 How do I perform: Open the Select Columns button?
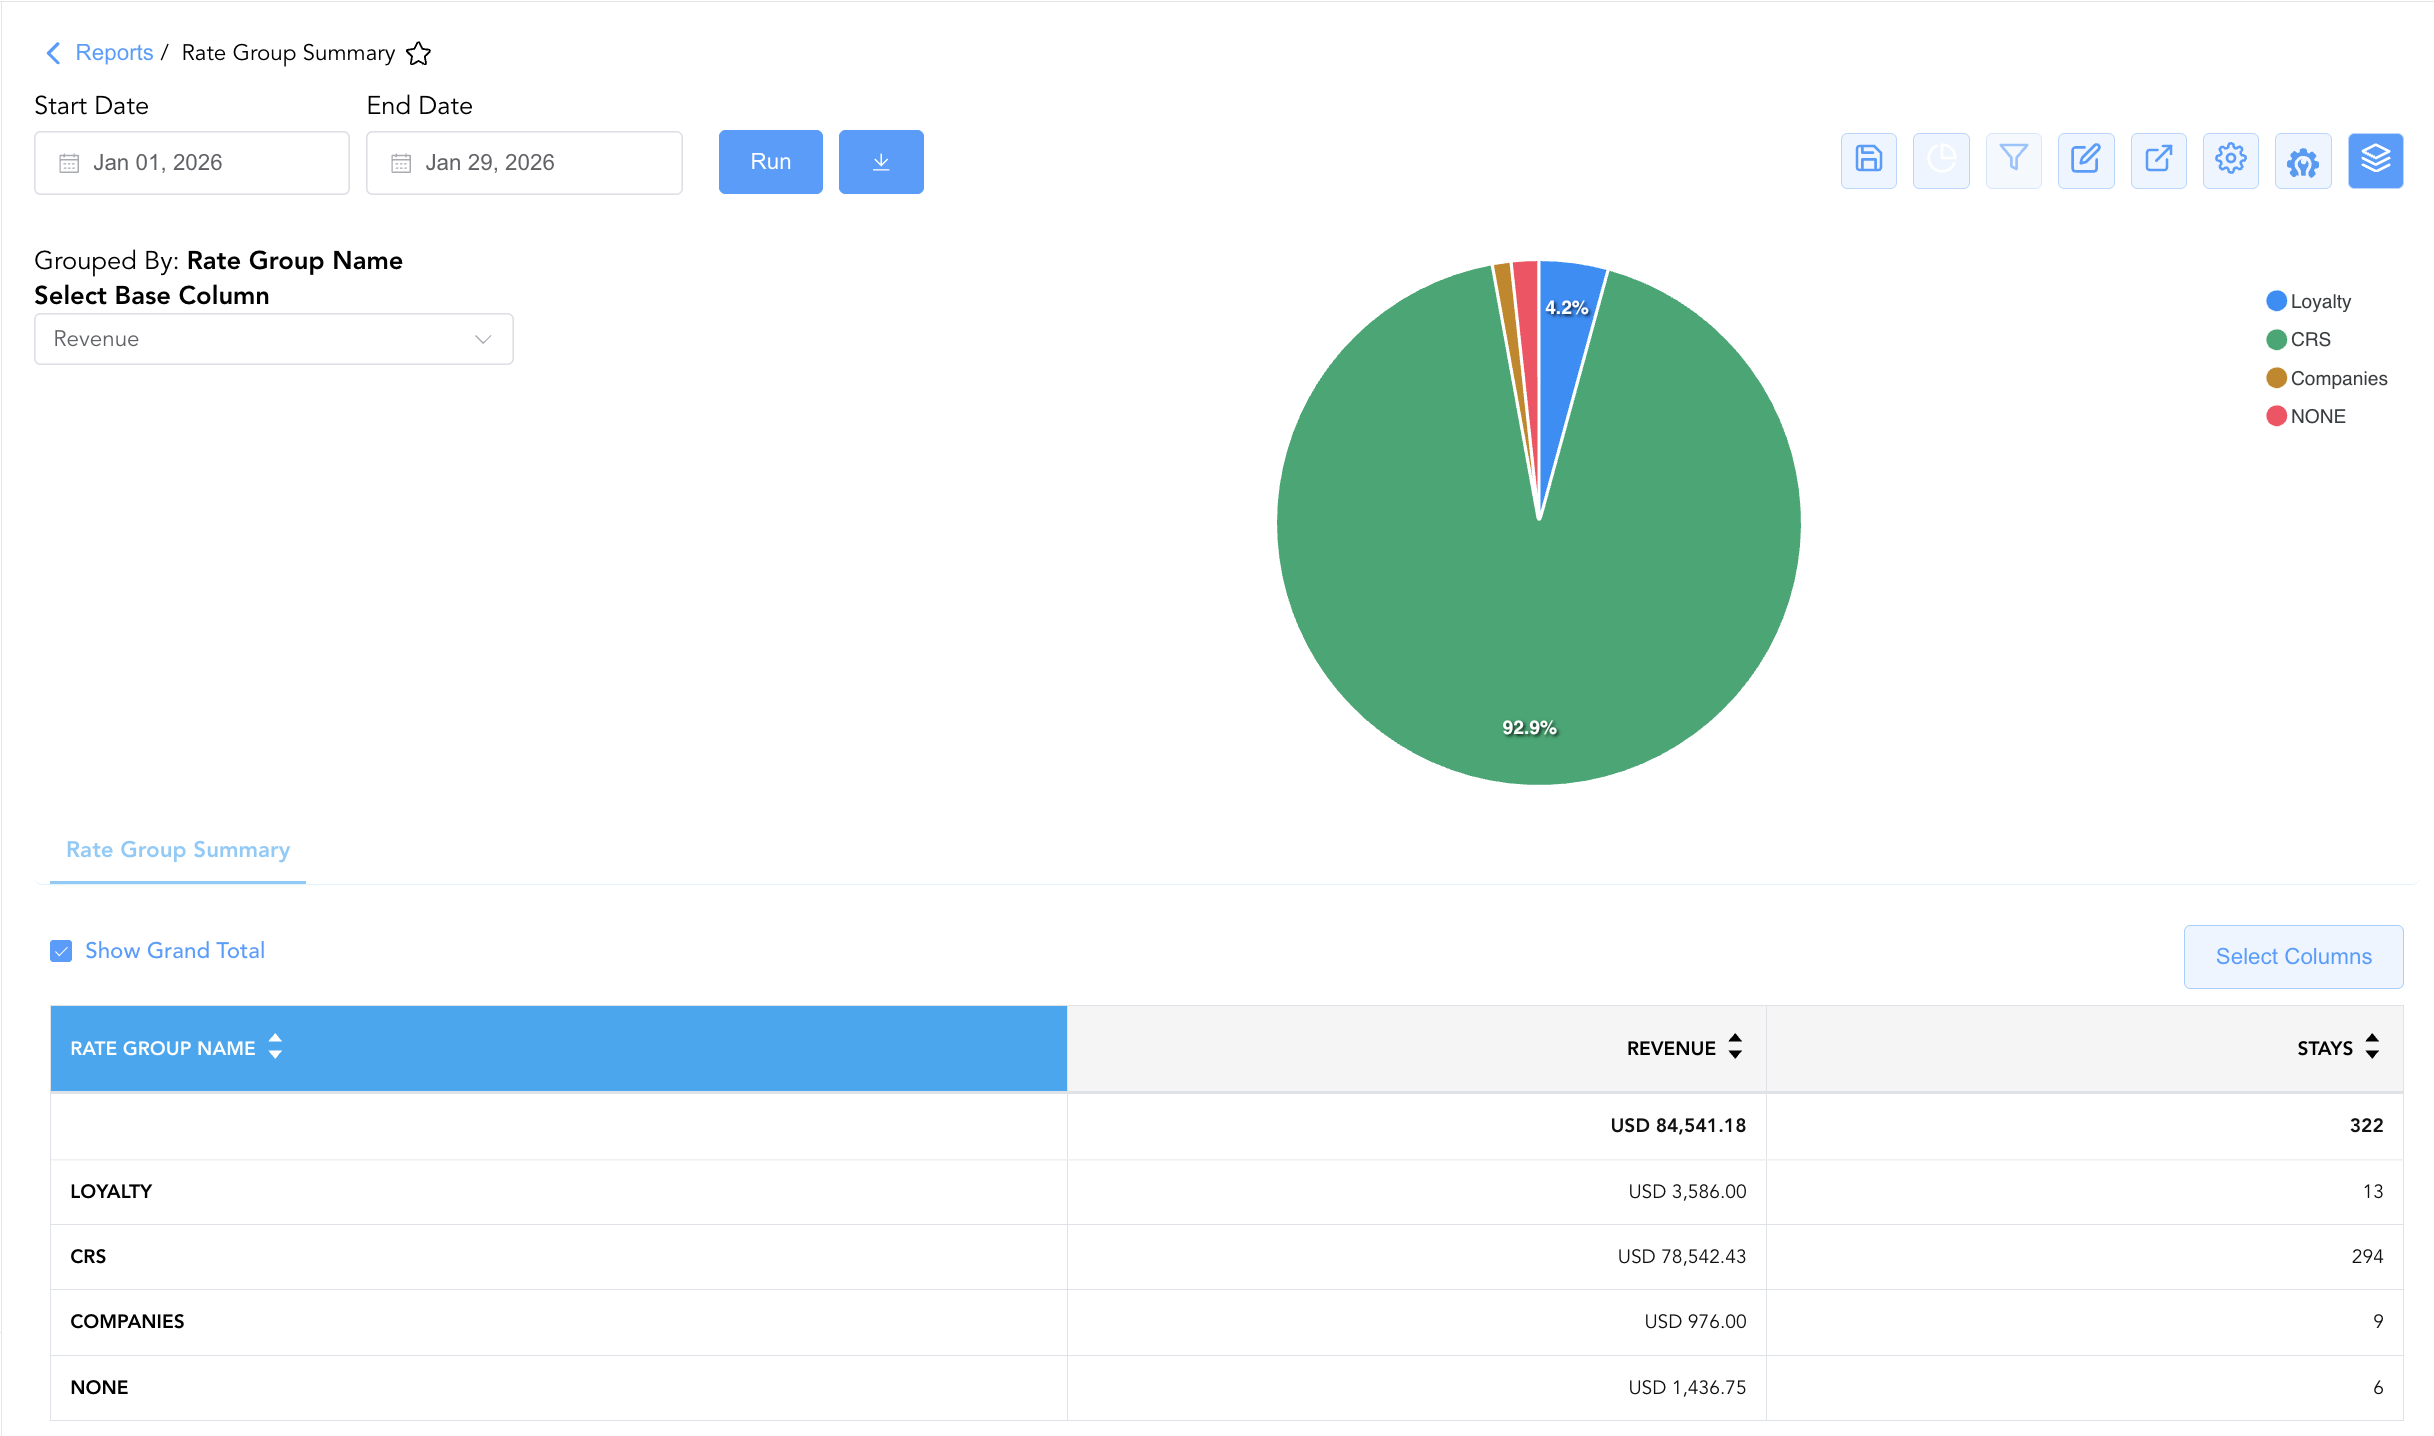point(2294,957)
